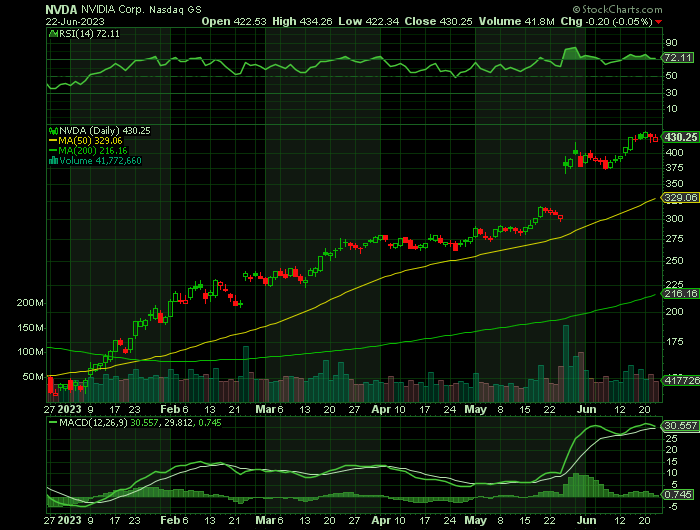This screenshot has height=530, width=700.
Task: Click the 216.16 MA(200) axis tag
Action: 680,294
